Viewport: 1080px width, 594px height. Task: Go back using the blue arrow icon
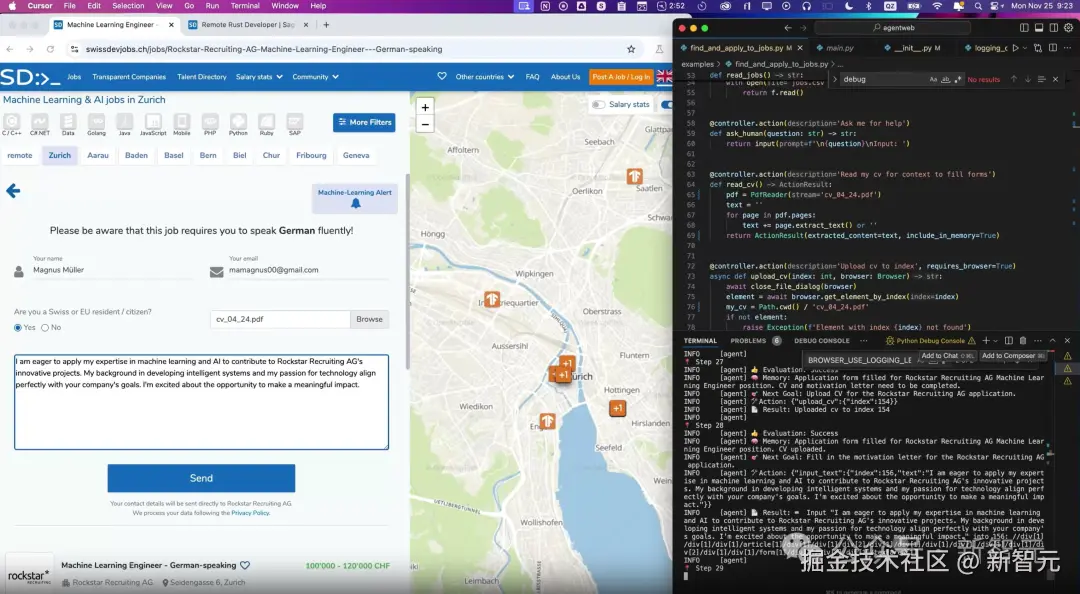pyautogui.click(x=13, y=191)
